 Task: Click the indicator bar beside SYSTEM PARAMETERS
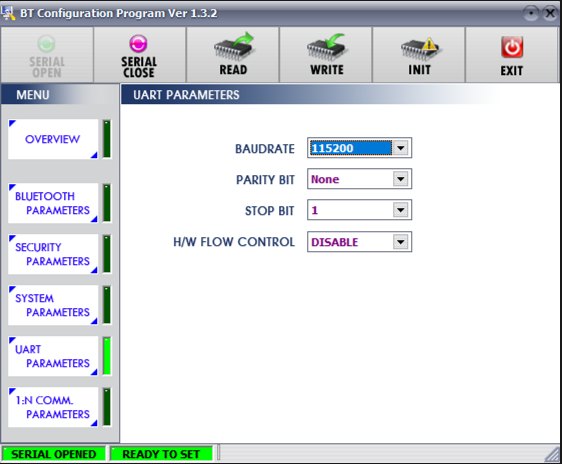pos(107,305)
